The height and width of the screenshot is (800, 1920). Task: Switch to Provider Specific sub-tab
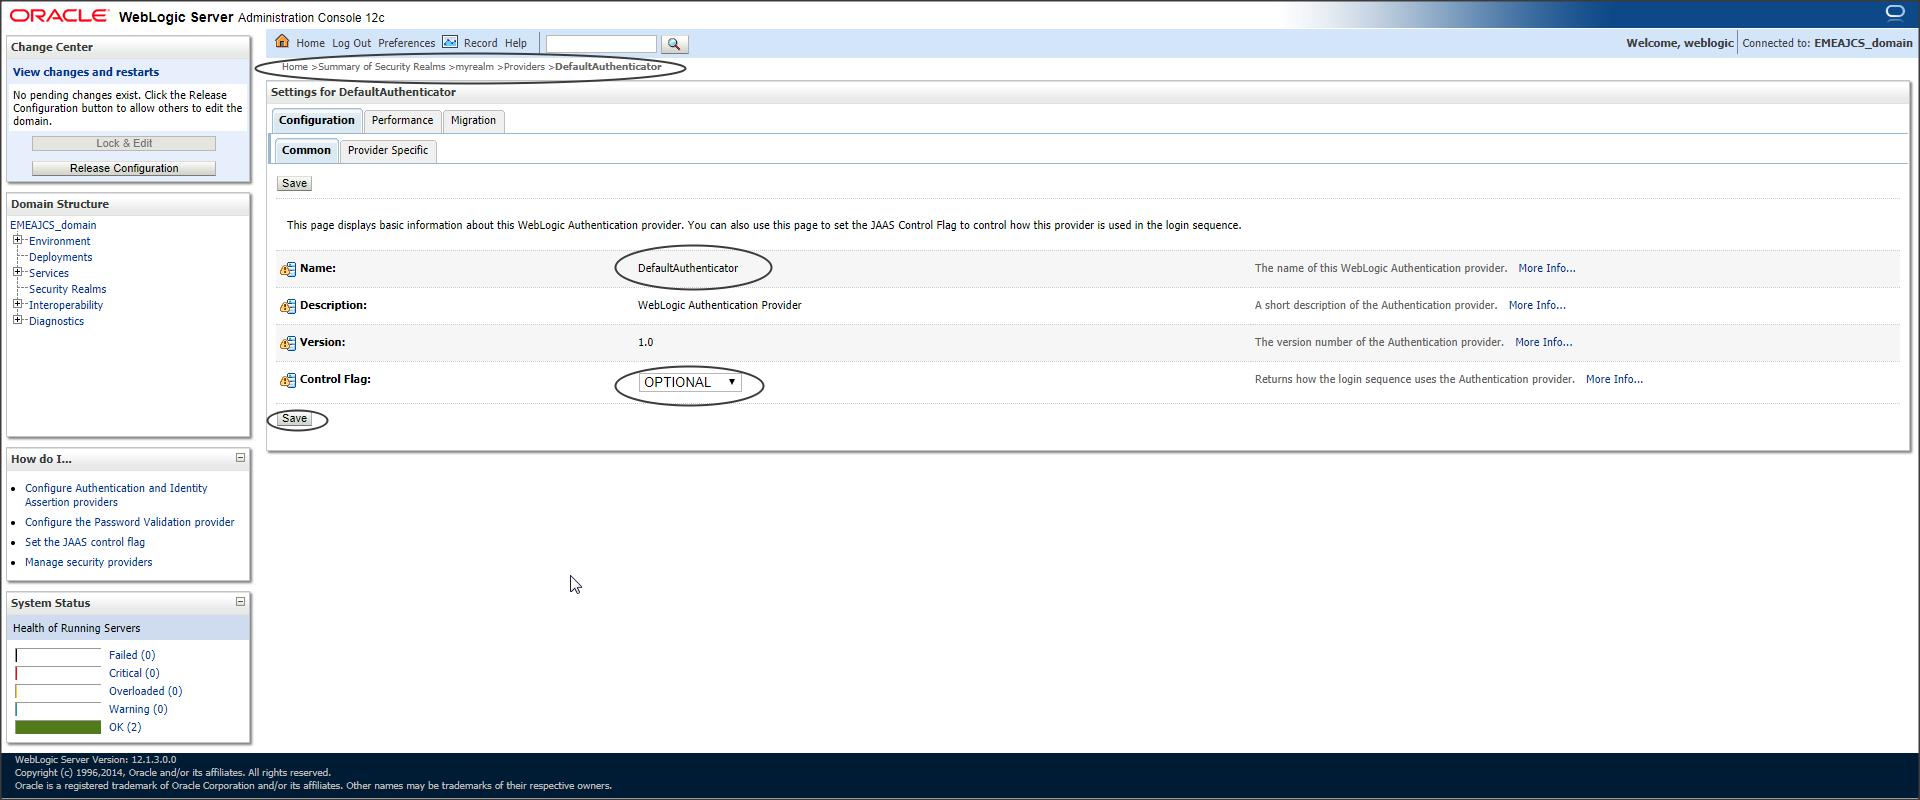pos(388,151)
